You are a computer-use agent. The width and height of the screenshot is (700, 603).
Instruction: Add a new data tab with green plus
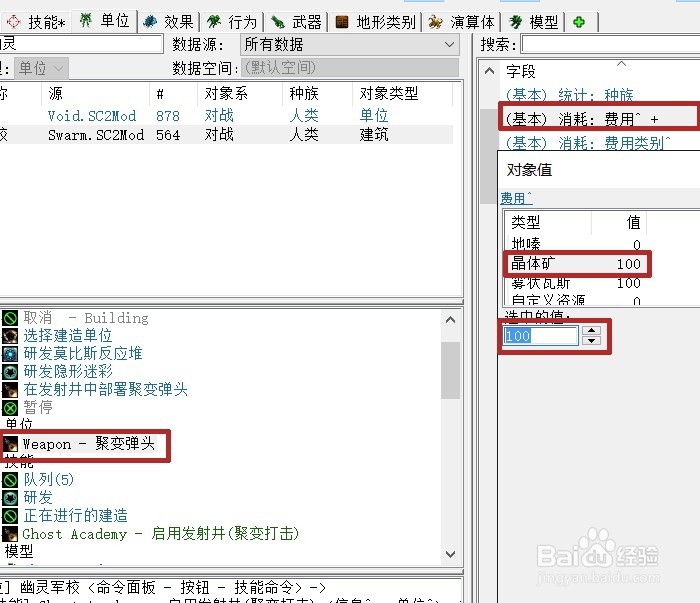point(579,21)
